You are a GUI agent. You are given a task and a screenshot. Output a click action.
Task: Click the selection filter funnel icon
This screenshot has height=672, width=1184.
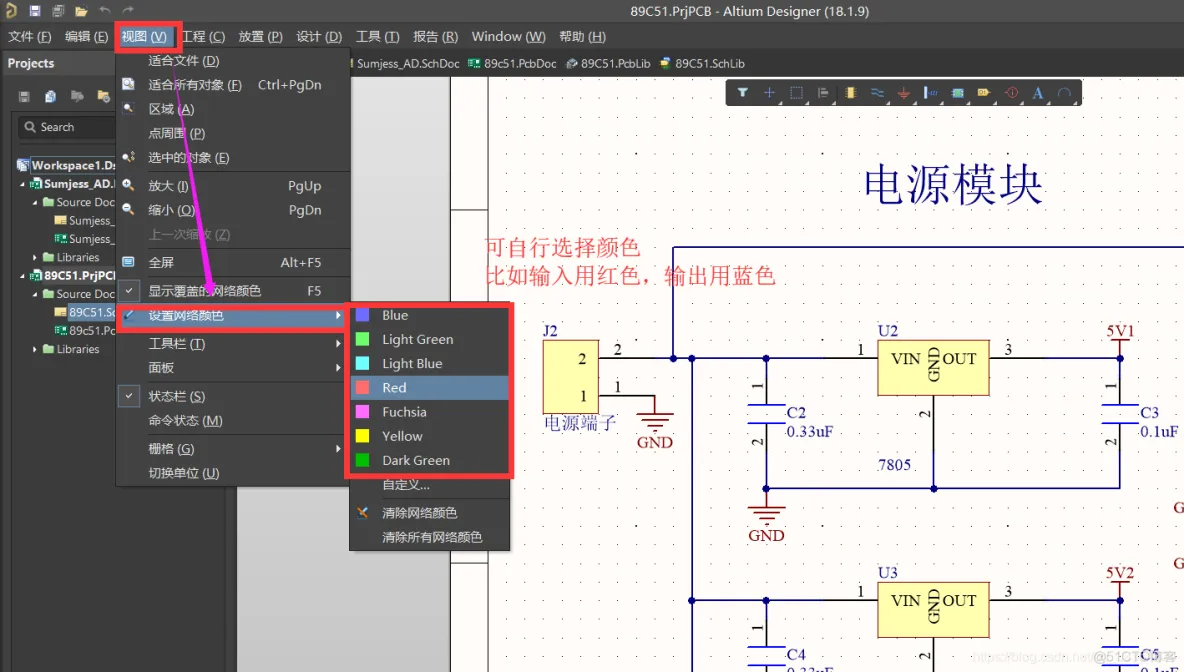pyautogui.click(x=743, y=93)
